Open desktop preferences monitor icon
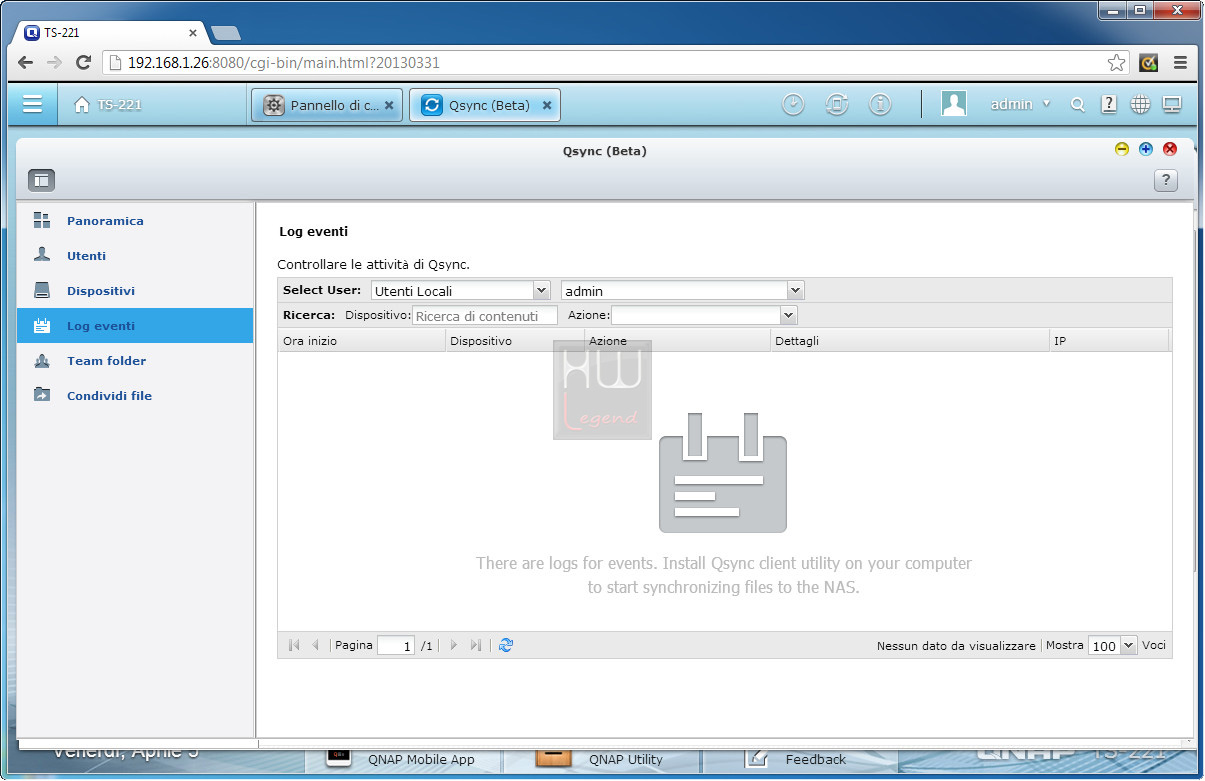The height and width of the screenshot is (781, 1205). [x=1172, y=104]
